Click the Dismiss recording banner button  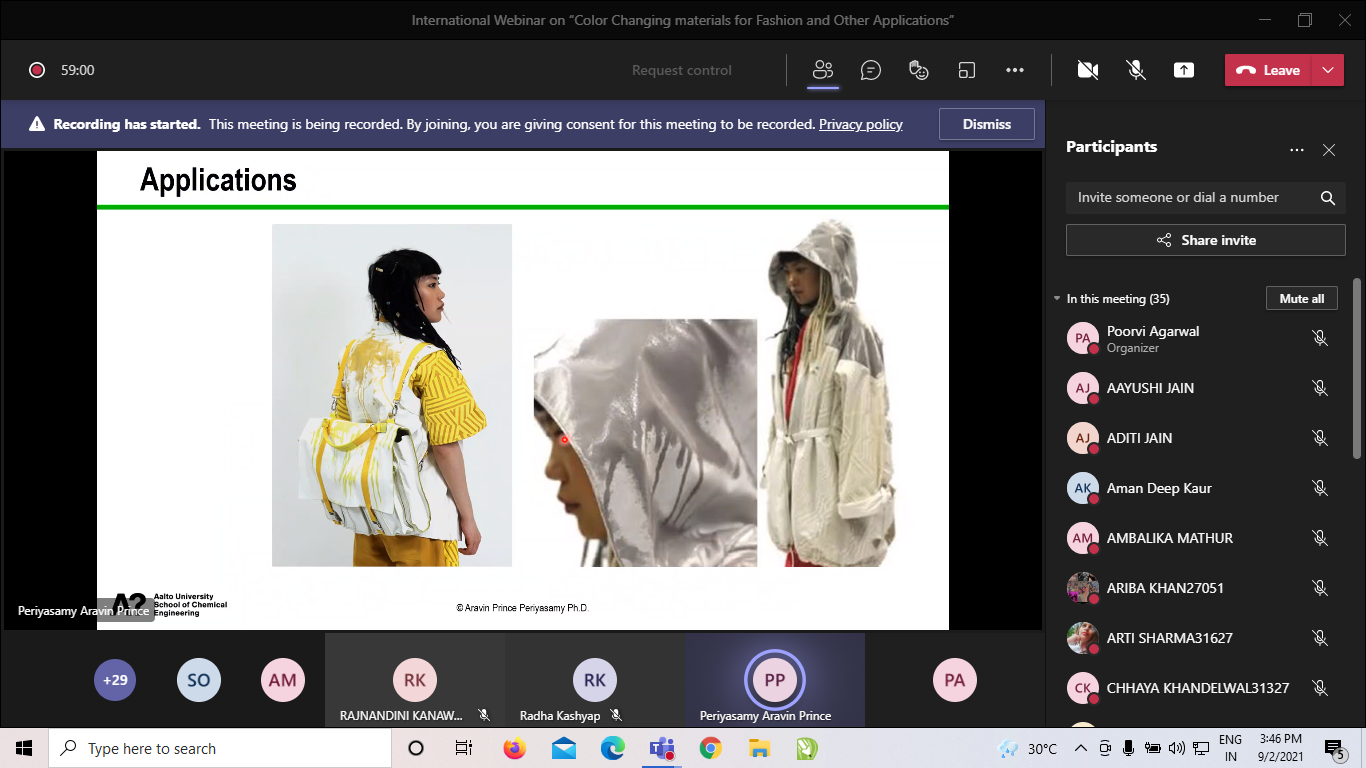pyautogui.click(x=986, y=124)
